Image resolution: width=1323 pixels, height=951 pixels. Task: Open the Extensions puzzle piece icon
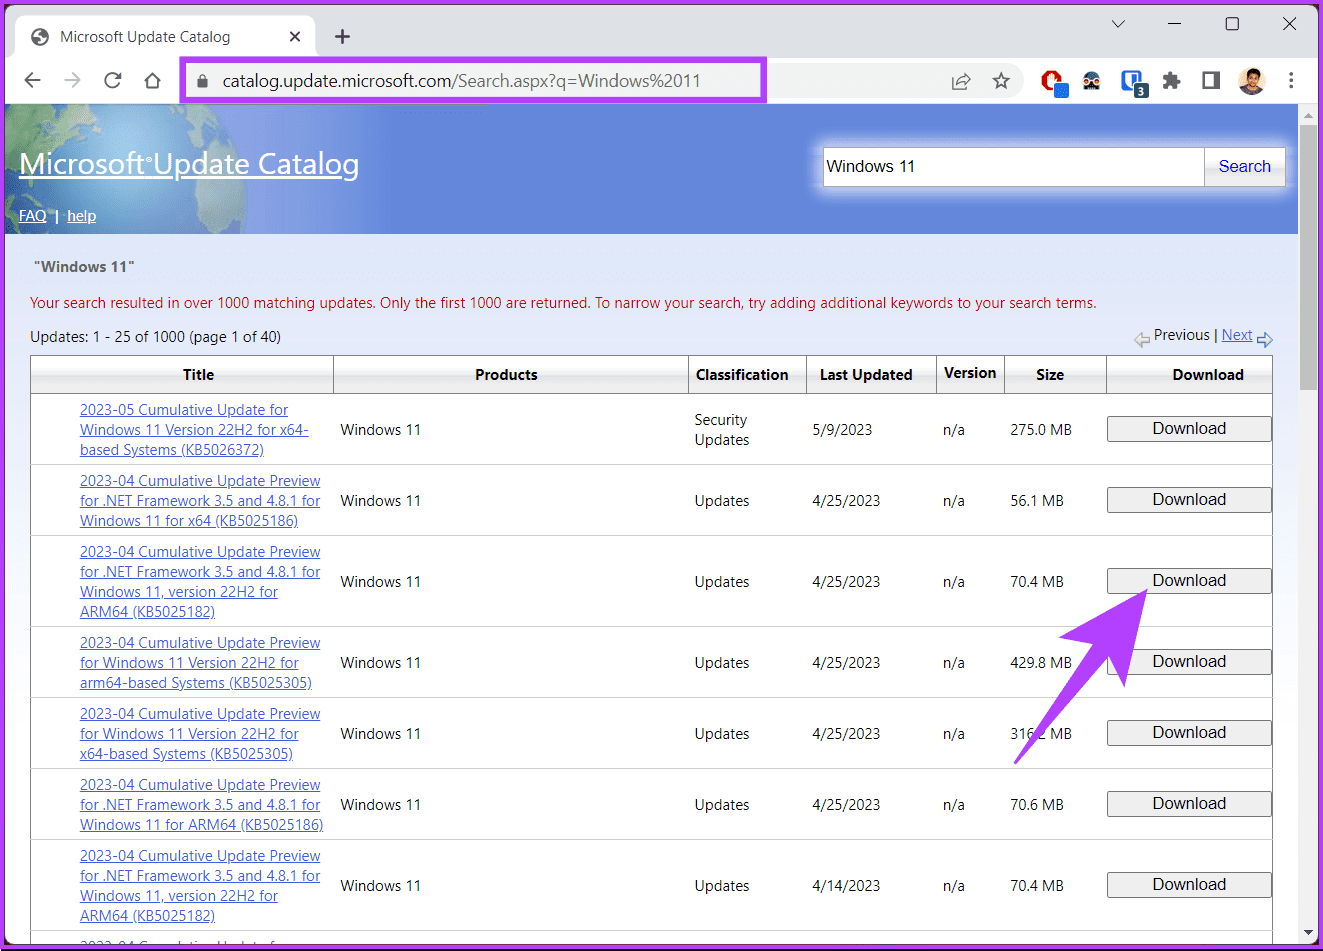click(x=1171, y=81)
